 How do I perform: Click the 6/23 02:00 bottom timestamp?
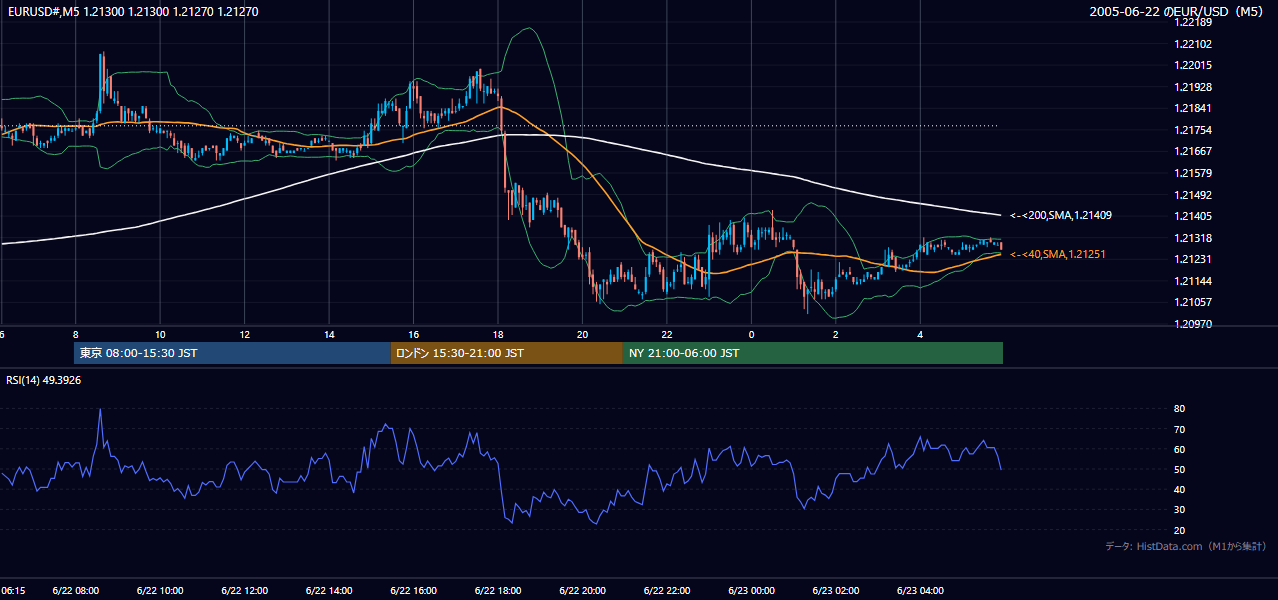836,591
